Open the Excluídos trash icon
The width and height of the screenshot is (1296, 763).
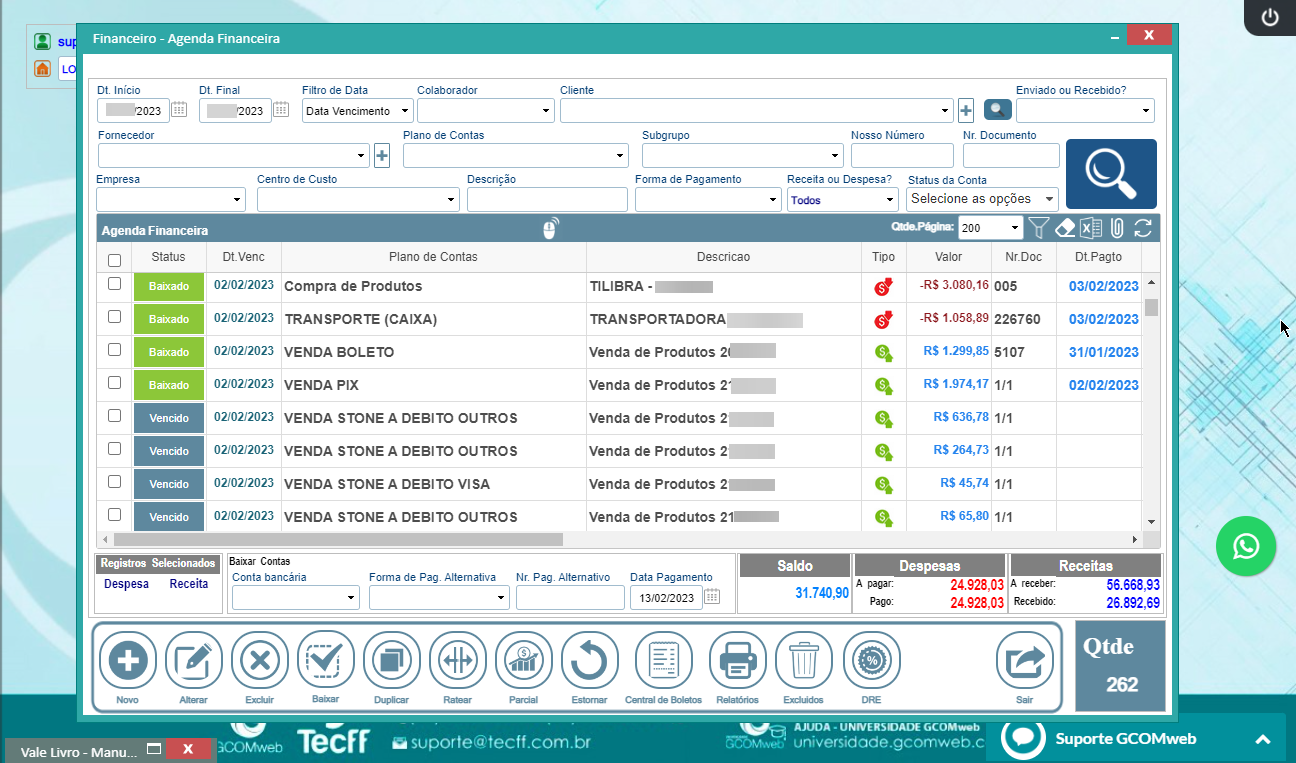pyautogui.click(x=803, y=660)
